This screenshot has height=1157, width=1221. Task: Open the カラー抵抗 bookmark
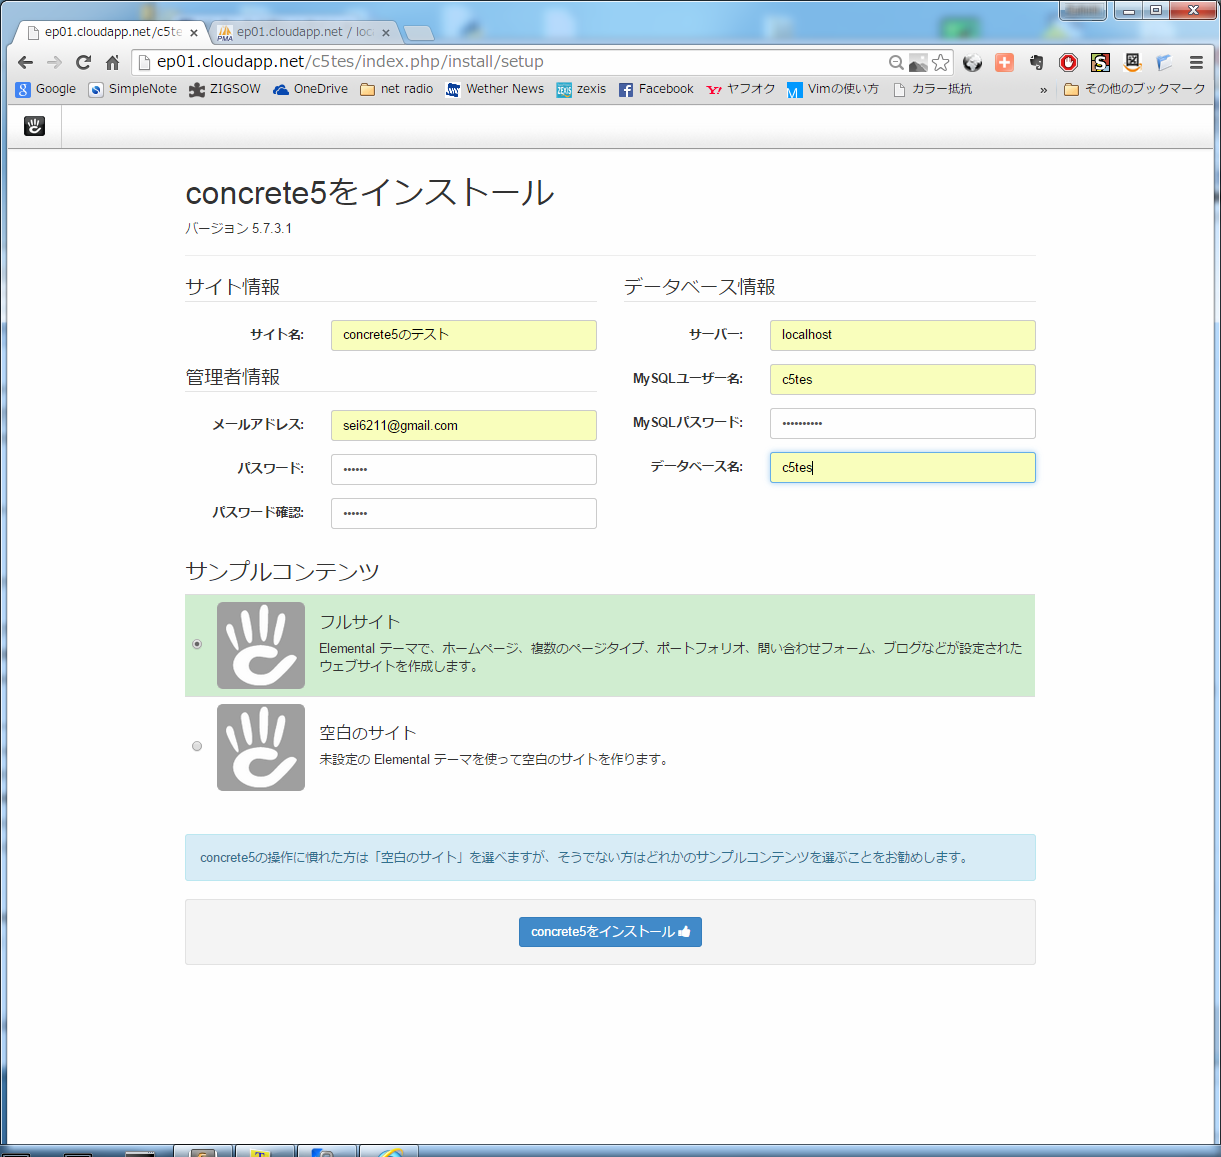point(932,89)
